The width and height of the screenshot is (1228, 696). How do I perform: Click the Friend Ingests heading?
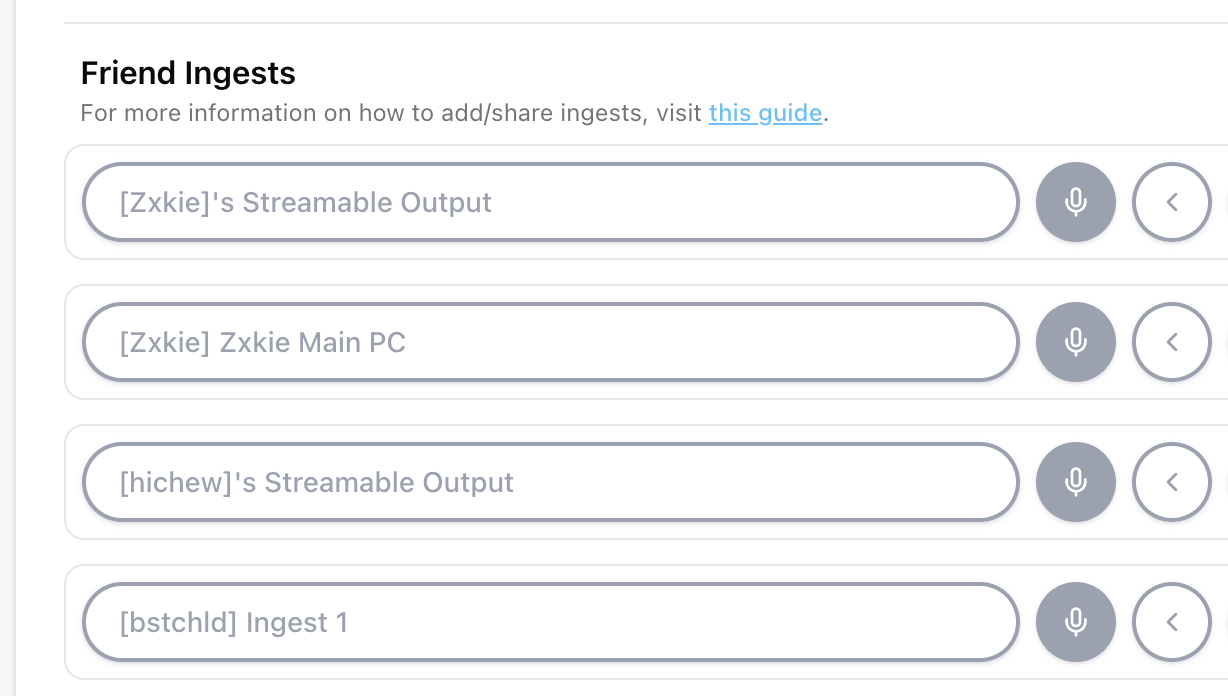pos(188,73)
